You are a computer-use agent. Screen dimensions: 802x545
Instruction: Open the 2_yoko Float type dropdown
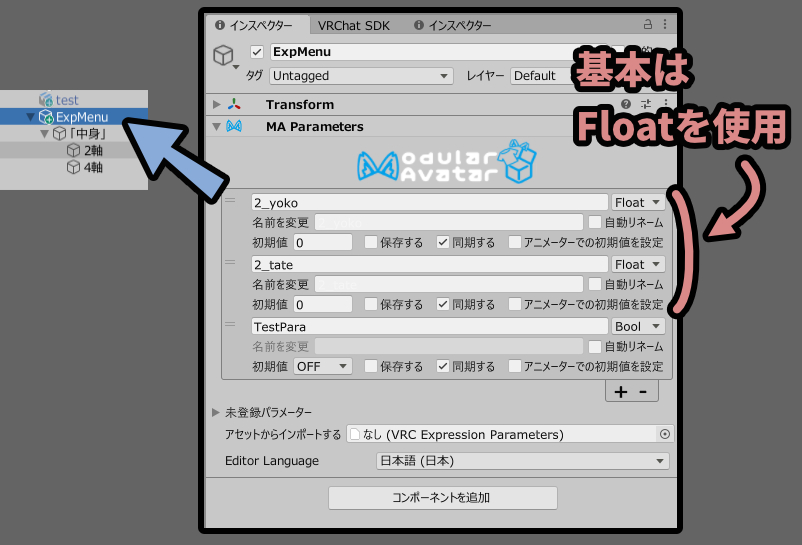tap(638, 202)
